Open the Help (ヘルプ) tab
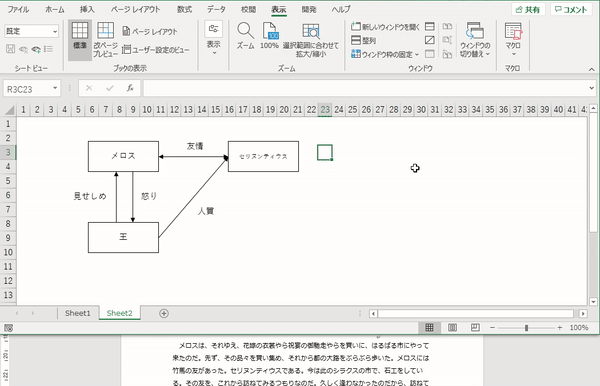 coord(341,9)
